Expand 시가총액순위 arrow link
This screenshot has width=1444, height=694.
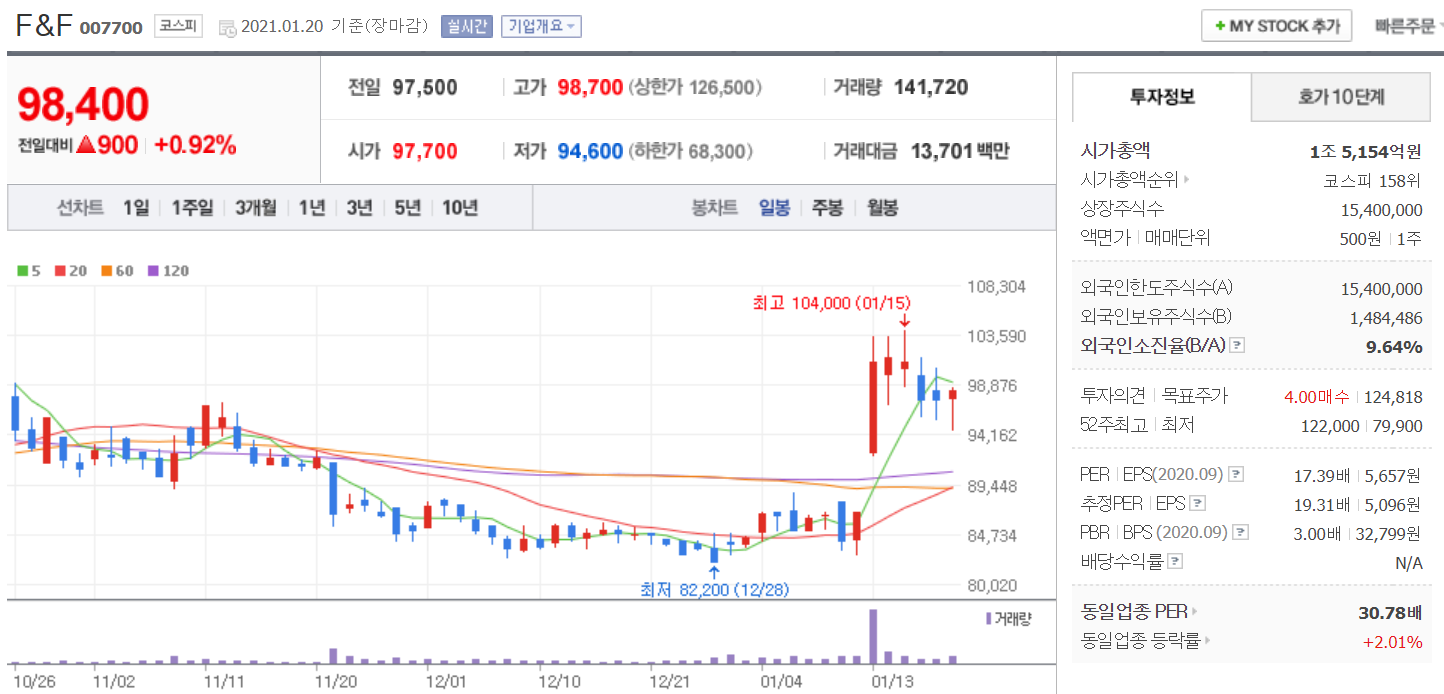pos(1187,181)
